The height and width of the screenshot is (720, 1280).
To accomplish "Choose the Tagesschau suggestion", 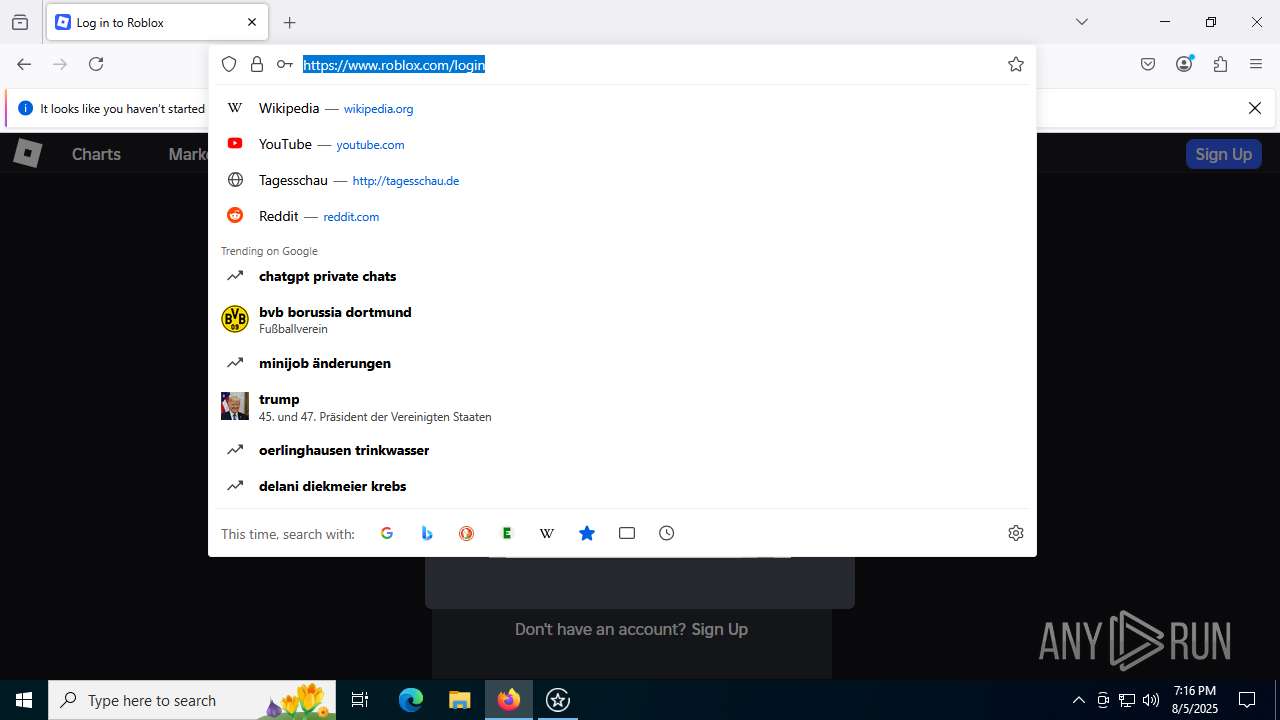I will [622, 180].
